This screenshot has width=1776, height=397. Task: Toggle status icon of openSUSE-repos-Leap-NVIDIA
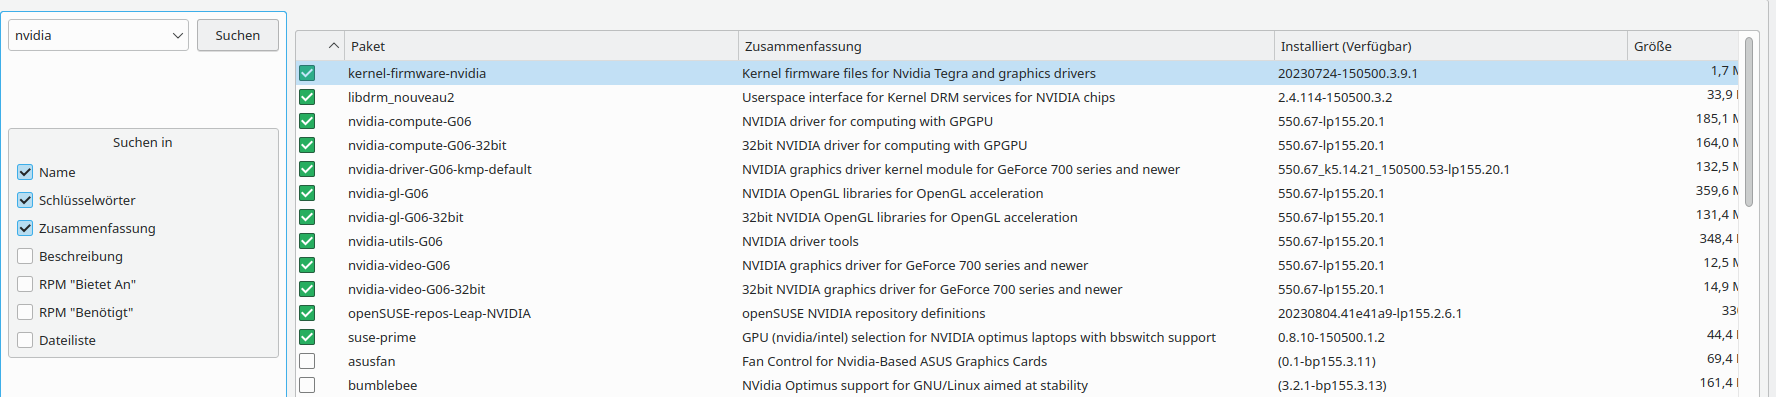point(307,313)
